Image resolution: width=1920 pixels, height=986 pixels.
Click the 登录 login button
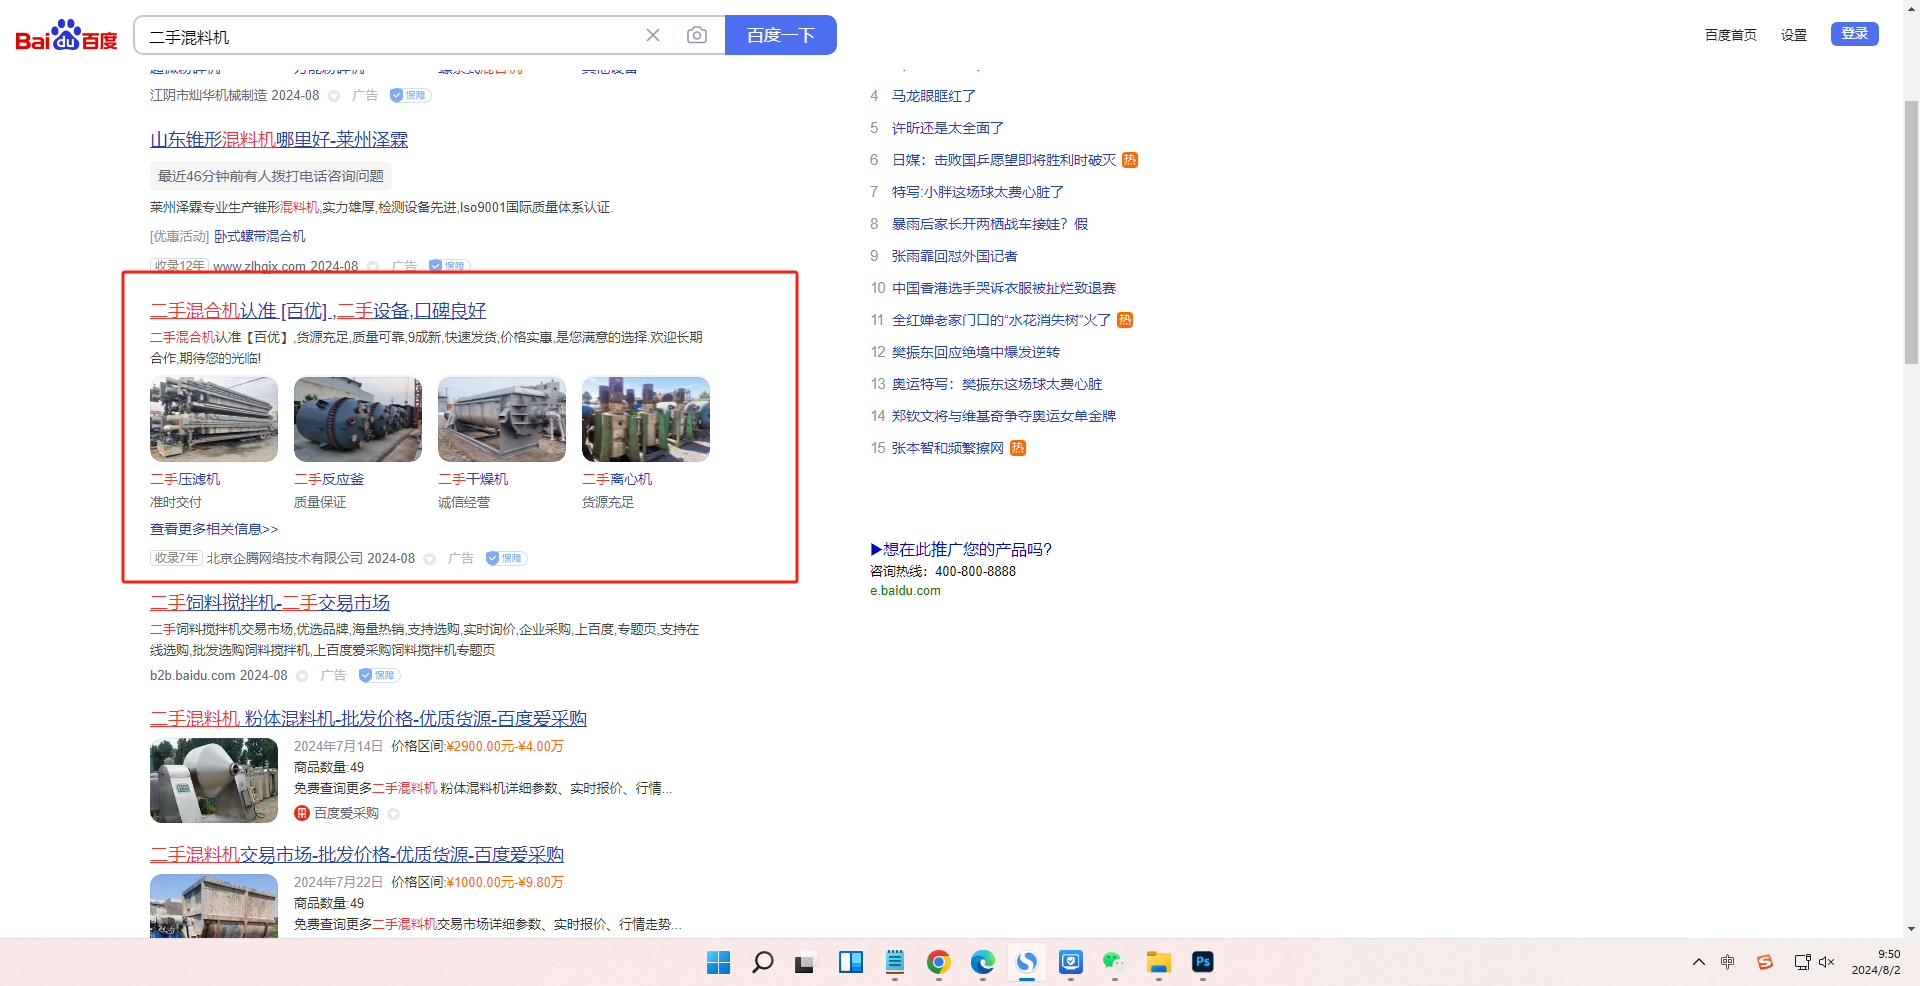click(x=1854, y=34)
